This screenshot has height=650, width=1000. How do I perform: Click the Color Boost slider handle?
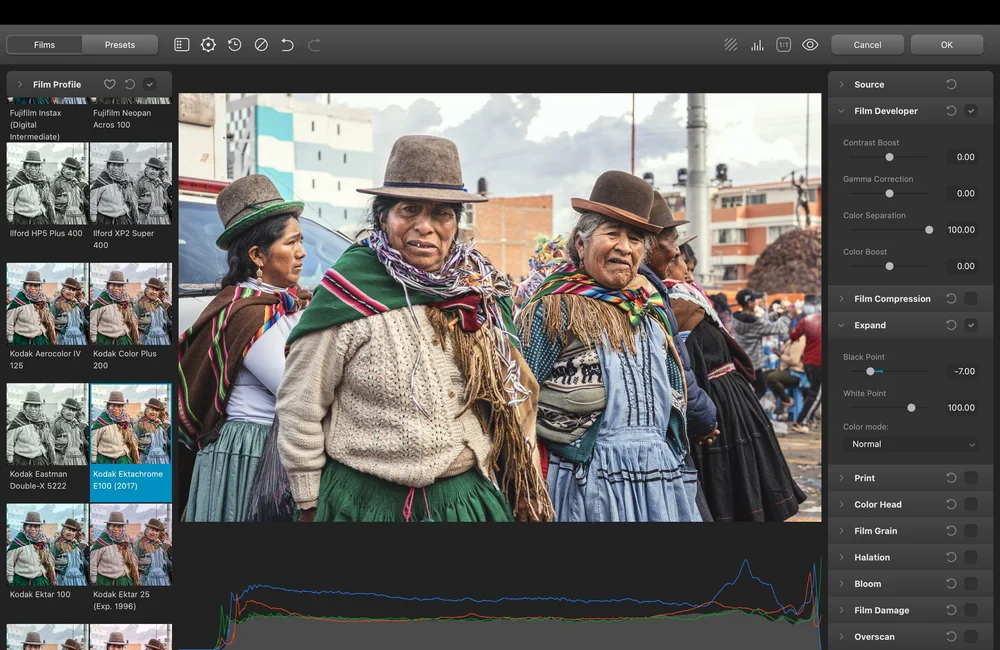889,266
